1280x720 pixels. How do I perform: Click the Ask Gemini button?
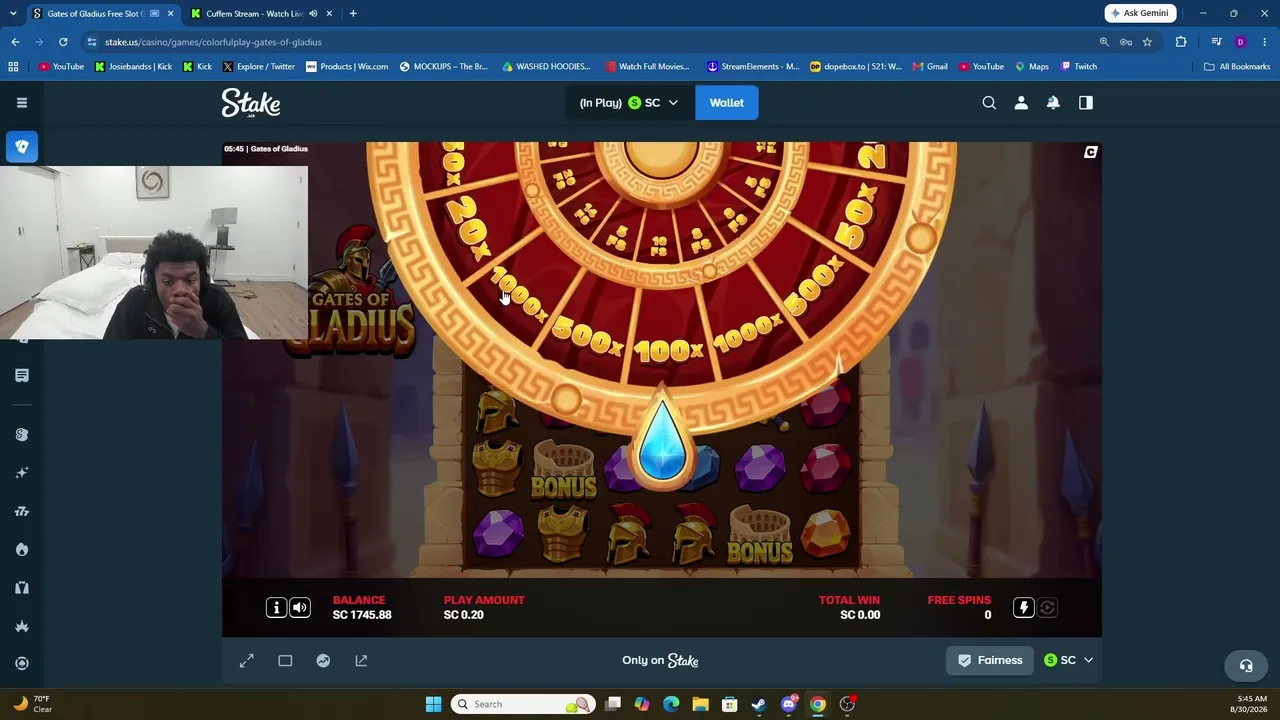pyautogui.click(x=1140, y=13)
